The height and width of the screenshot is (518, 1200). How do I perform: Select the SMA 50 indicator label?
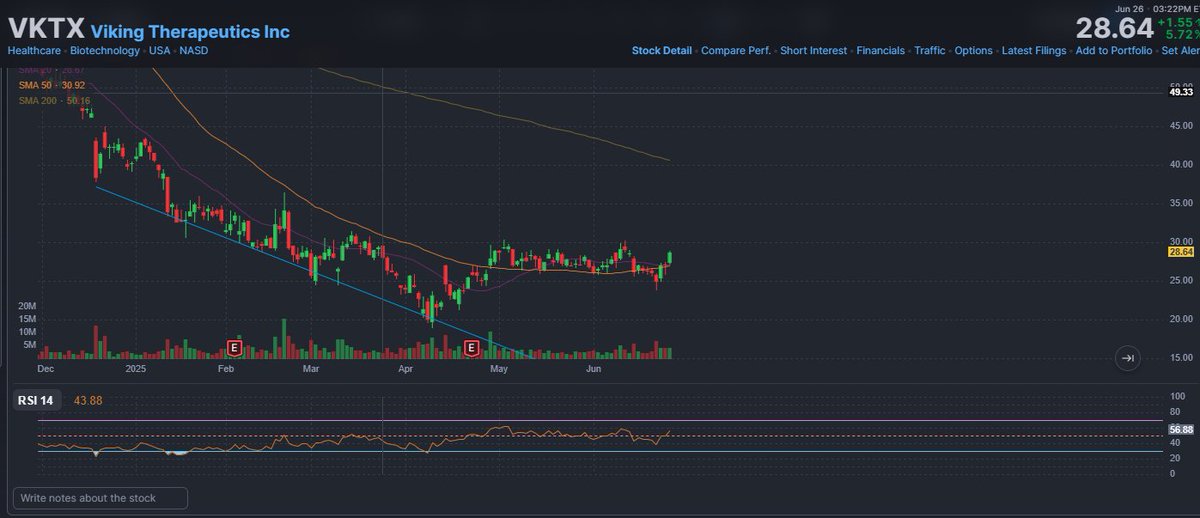click(54, 86)
